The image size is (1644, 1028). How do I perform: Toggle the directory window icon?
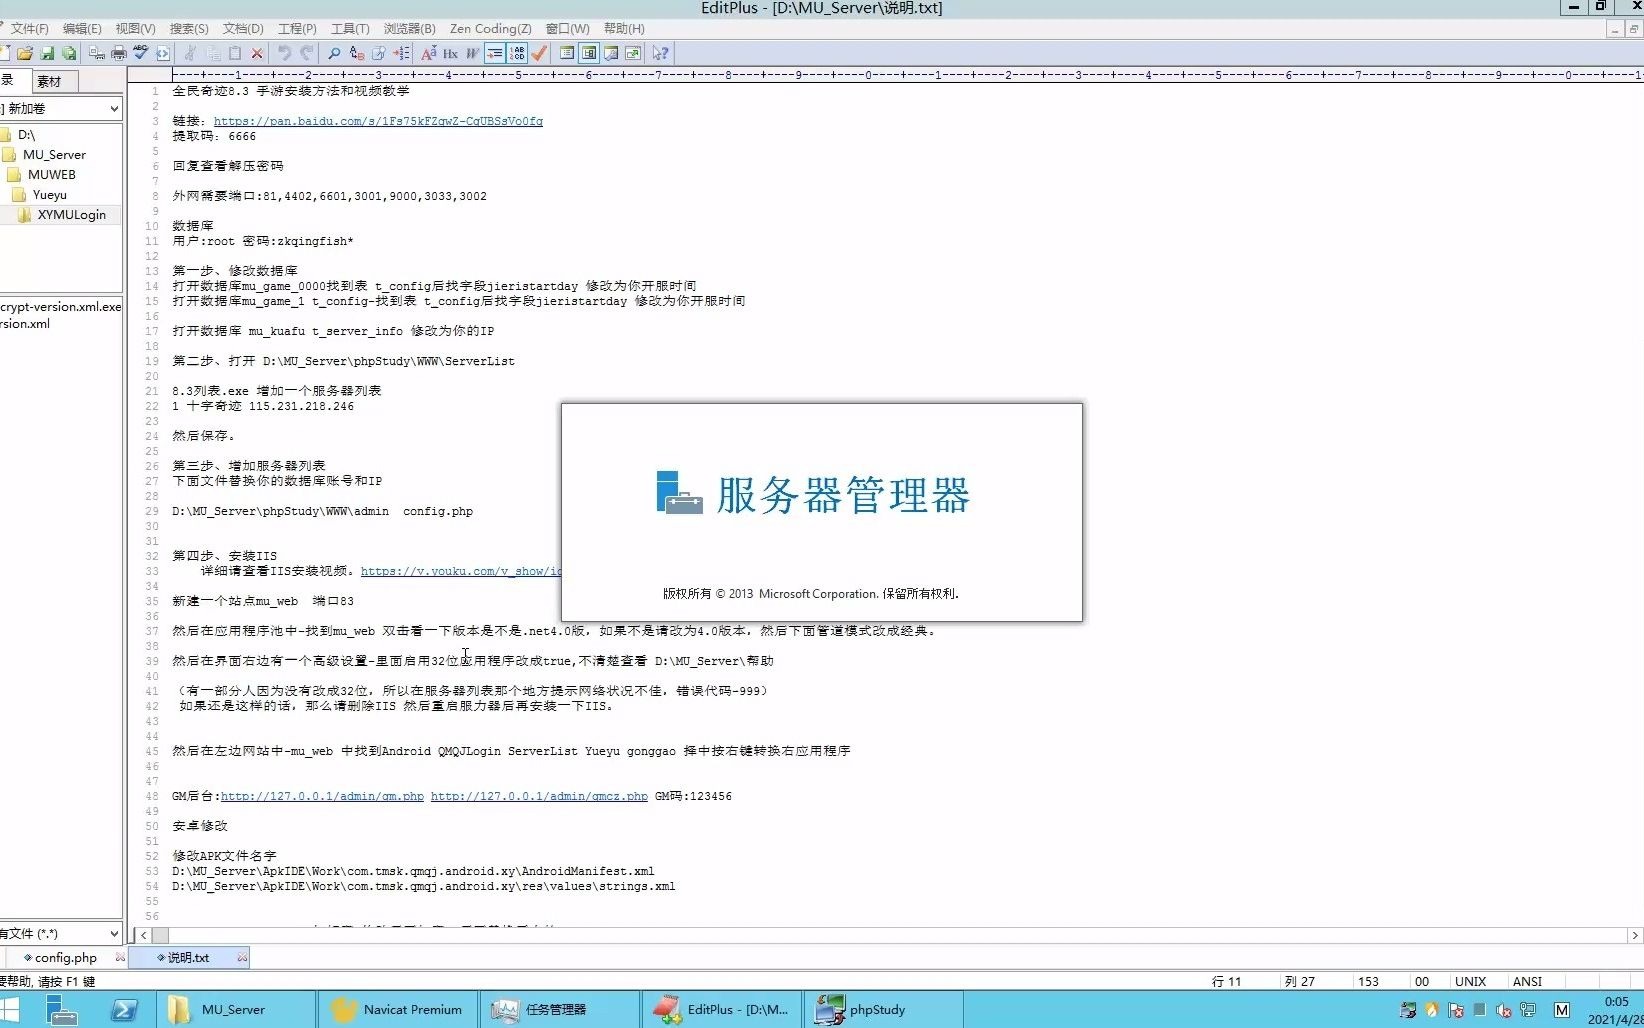tap(589, 53)
